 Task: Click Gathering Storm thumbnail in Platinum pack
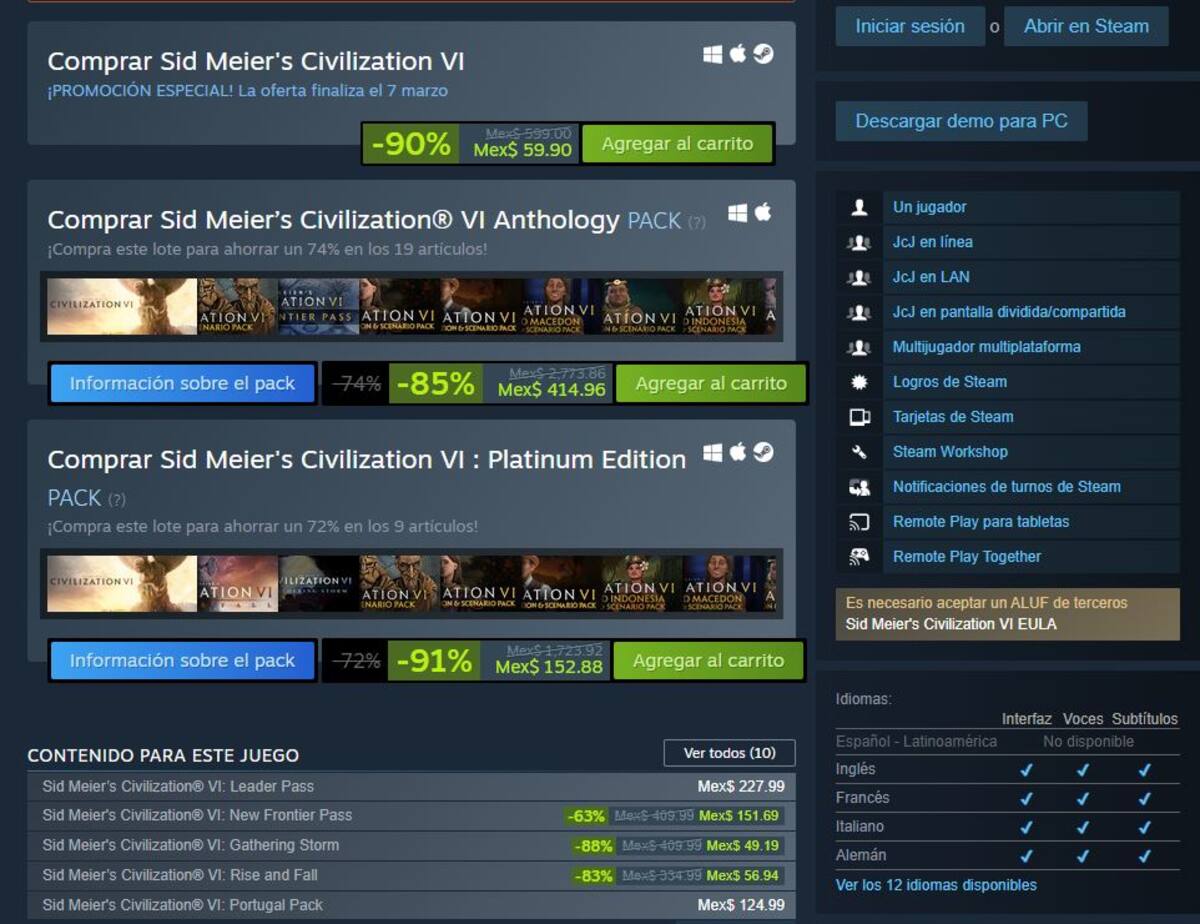[x=318, y=584]
